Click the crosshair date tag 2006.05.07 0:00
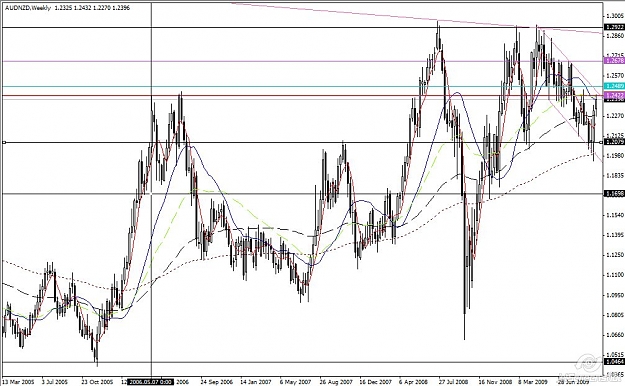This screenshot has width=625, height=386. 151,382
